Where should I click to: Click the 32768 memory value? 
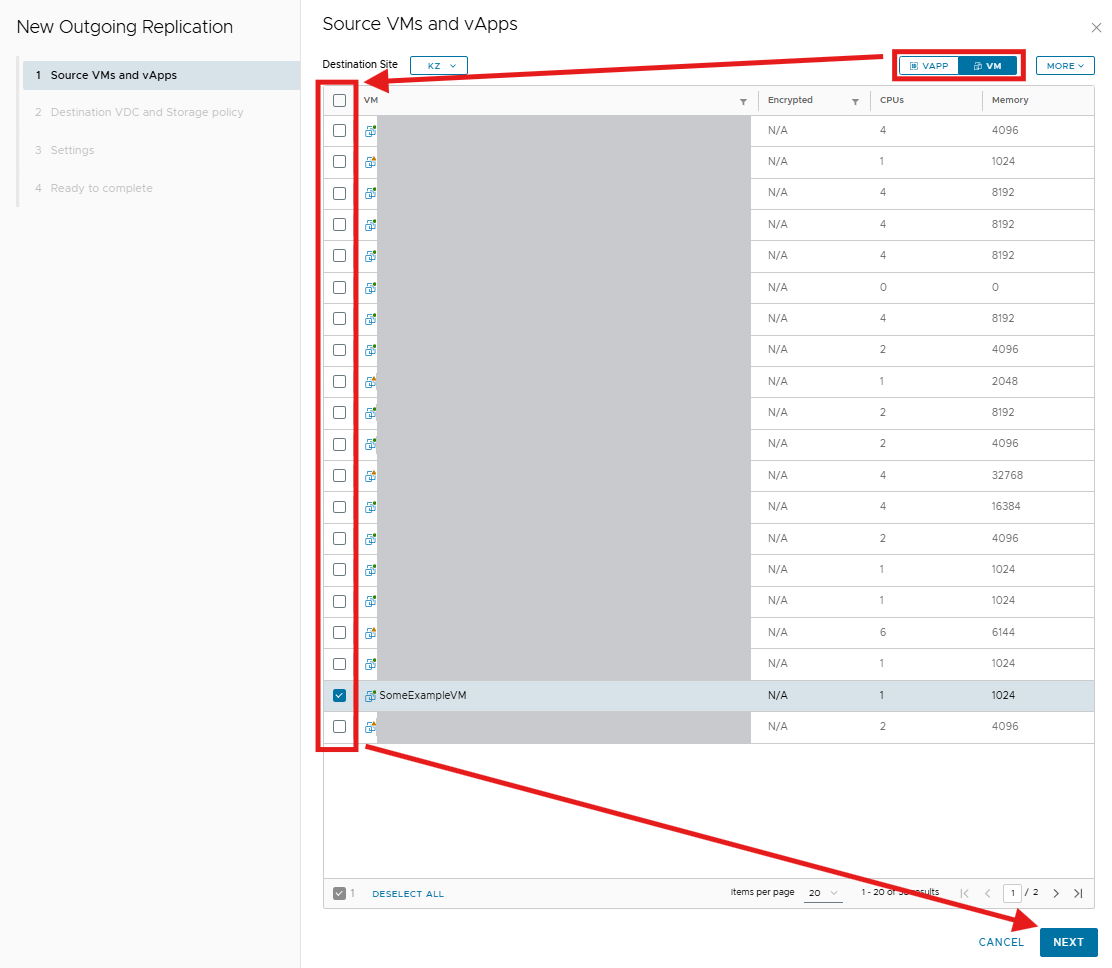click(1007, 475)
